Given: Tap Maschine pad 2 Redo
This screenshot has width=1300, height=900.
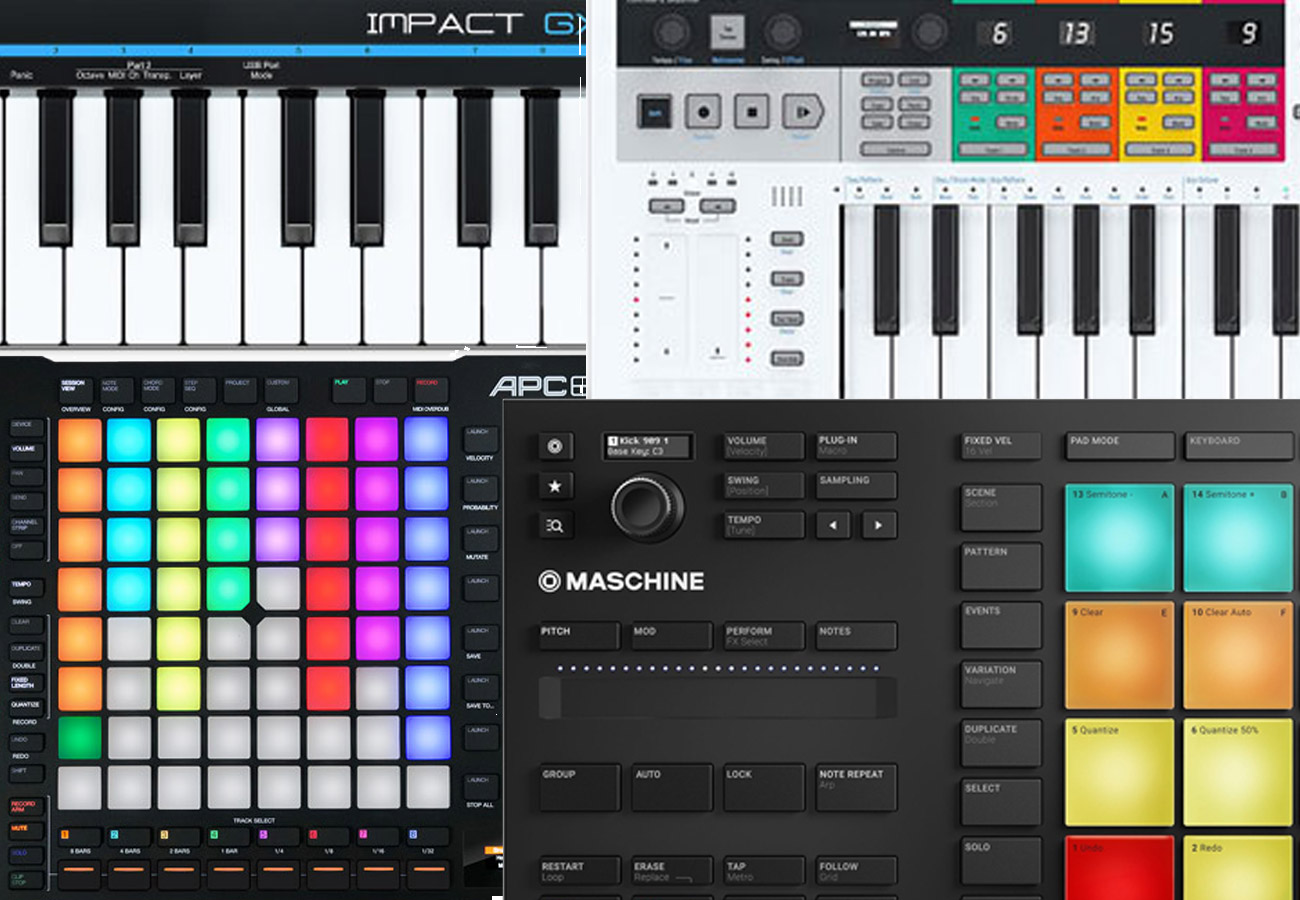Looking at the screenshot, I should 1238,868.
